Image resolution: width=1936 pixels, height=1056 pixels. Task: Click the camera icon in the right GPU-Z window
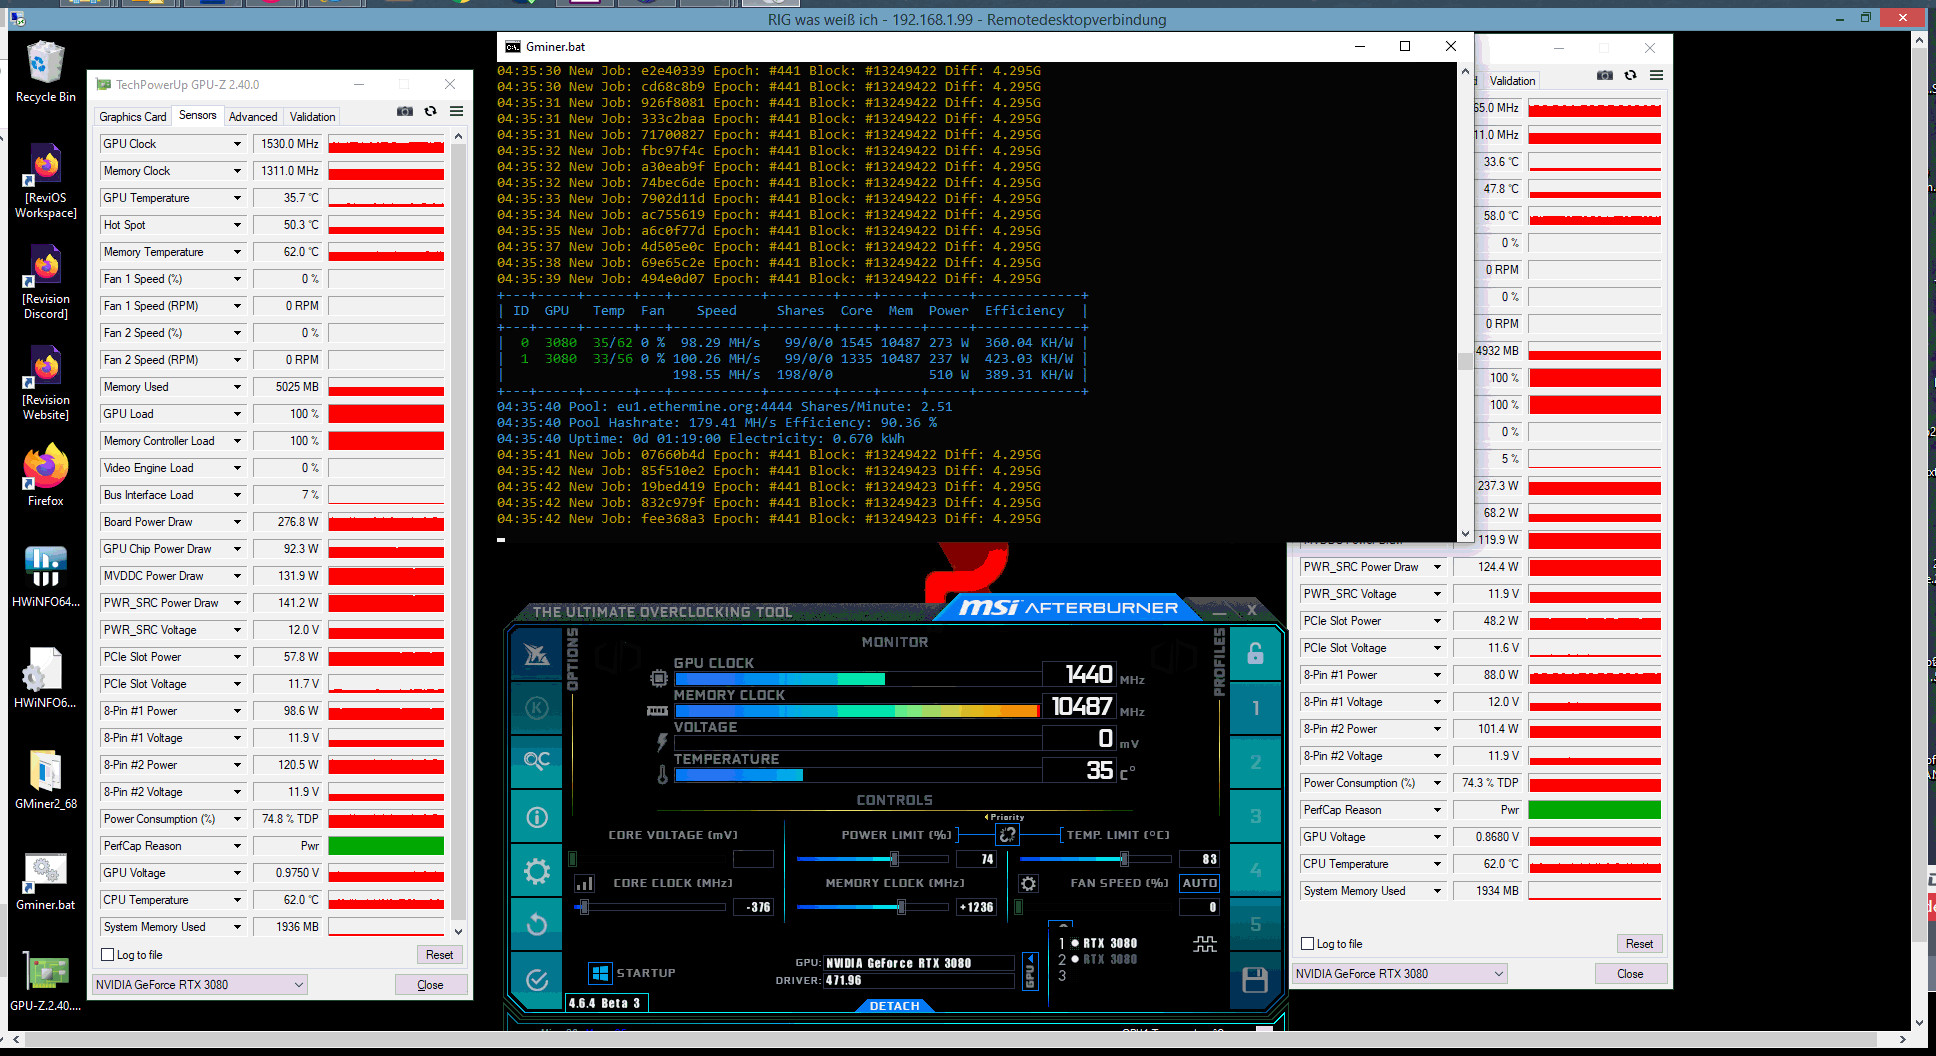pos(1605,75)
